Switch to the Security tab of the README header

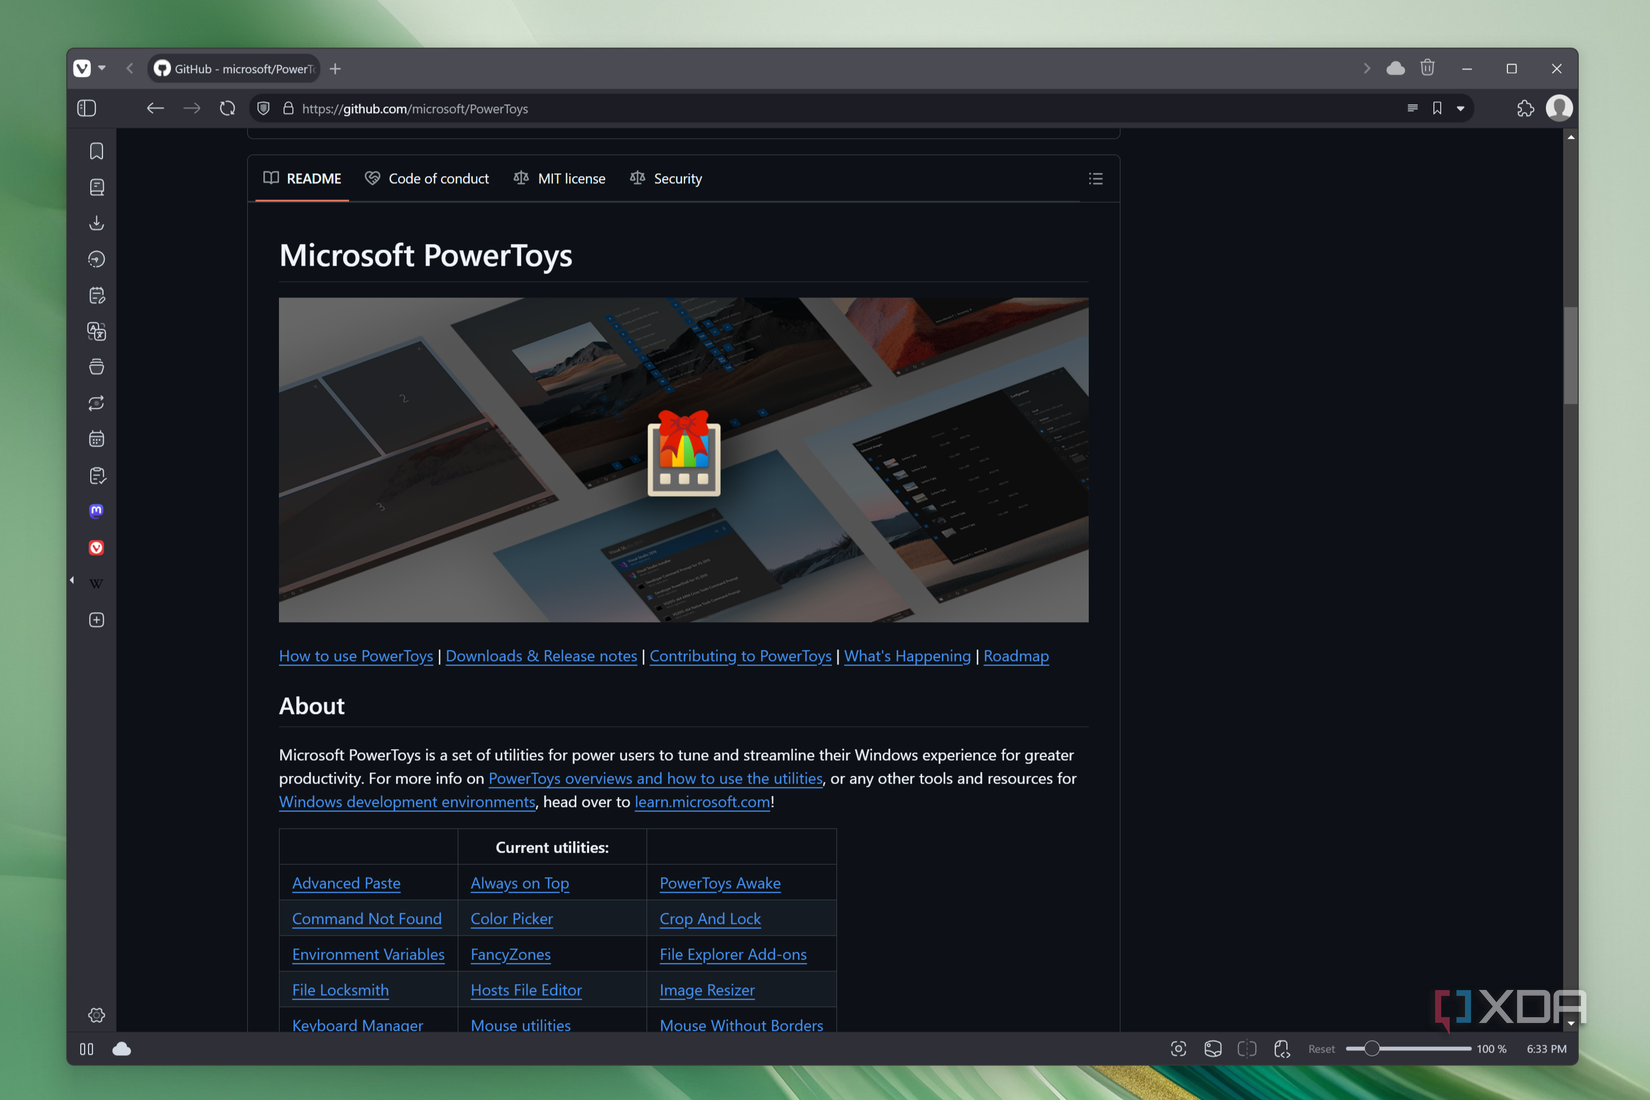point(677,178)
